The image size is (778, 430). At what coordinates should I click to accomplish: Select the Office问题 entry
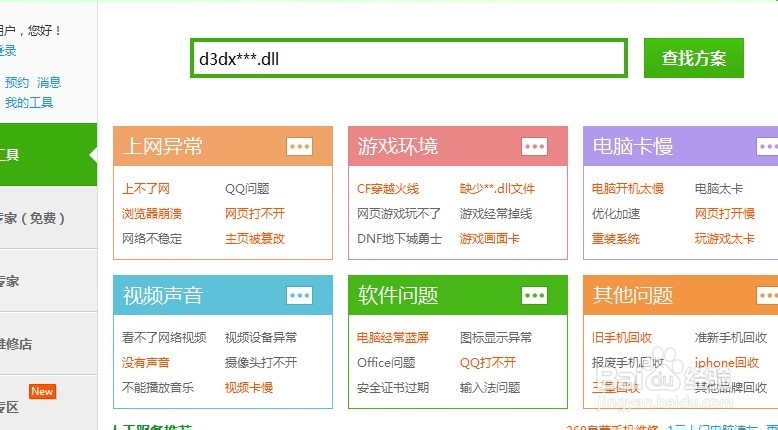click(x=386, y=363)
